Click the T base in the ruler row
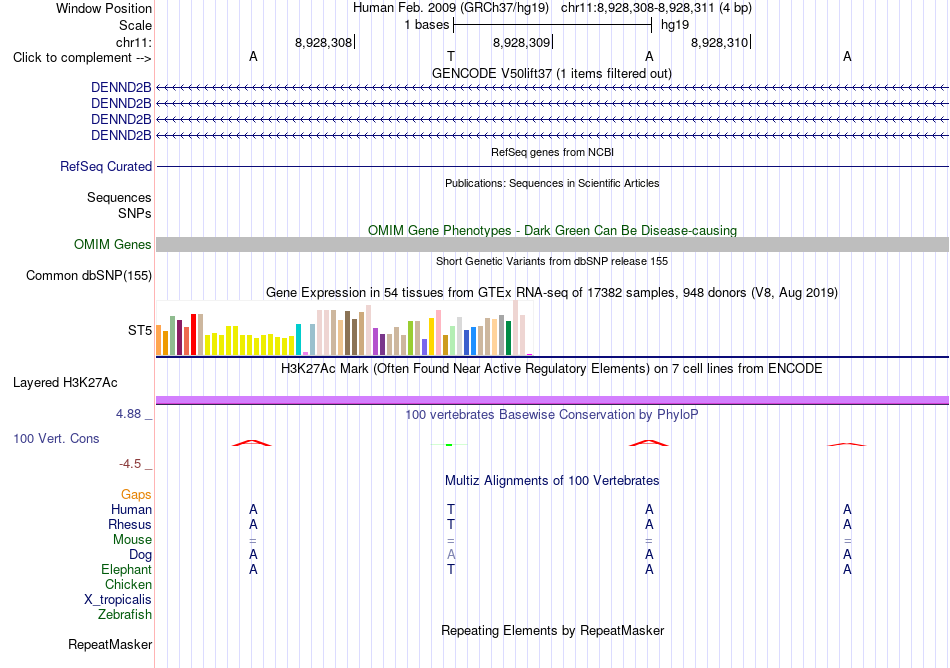The height and width of the screenshot is (668, 950). 451,56
